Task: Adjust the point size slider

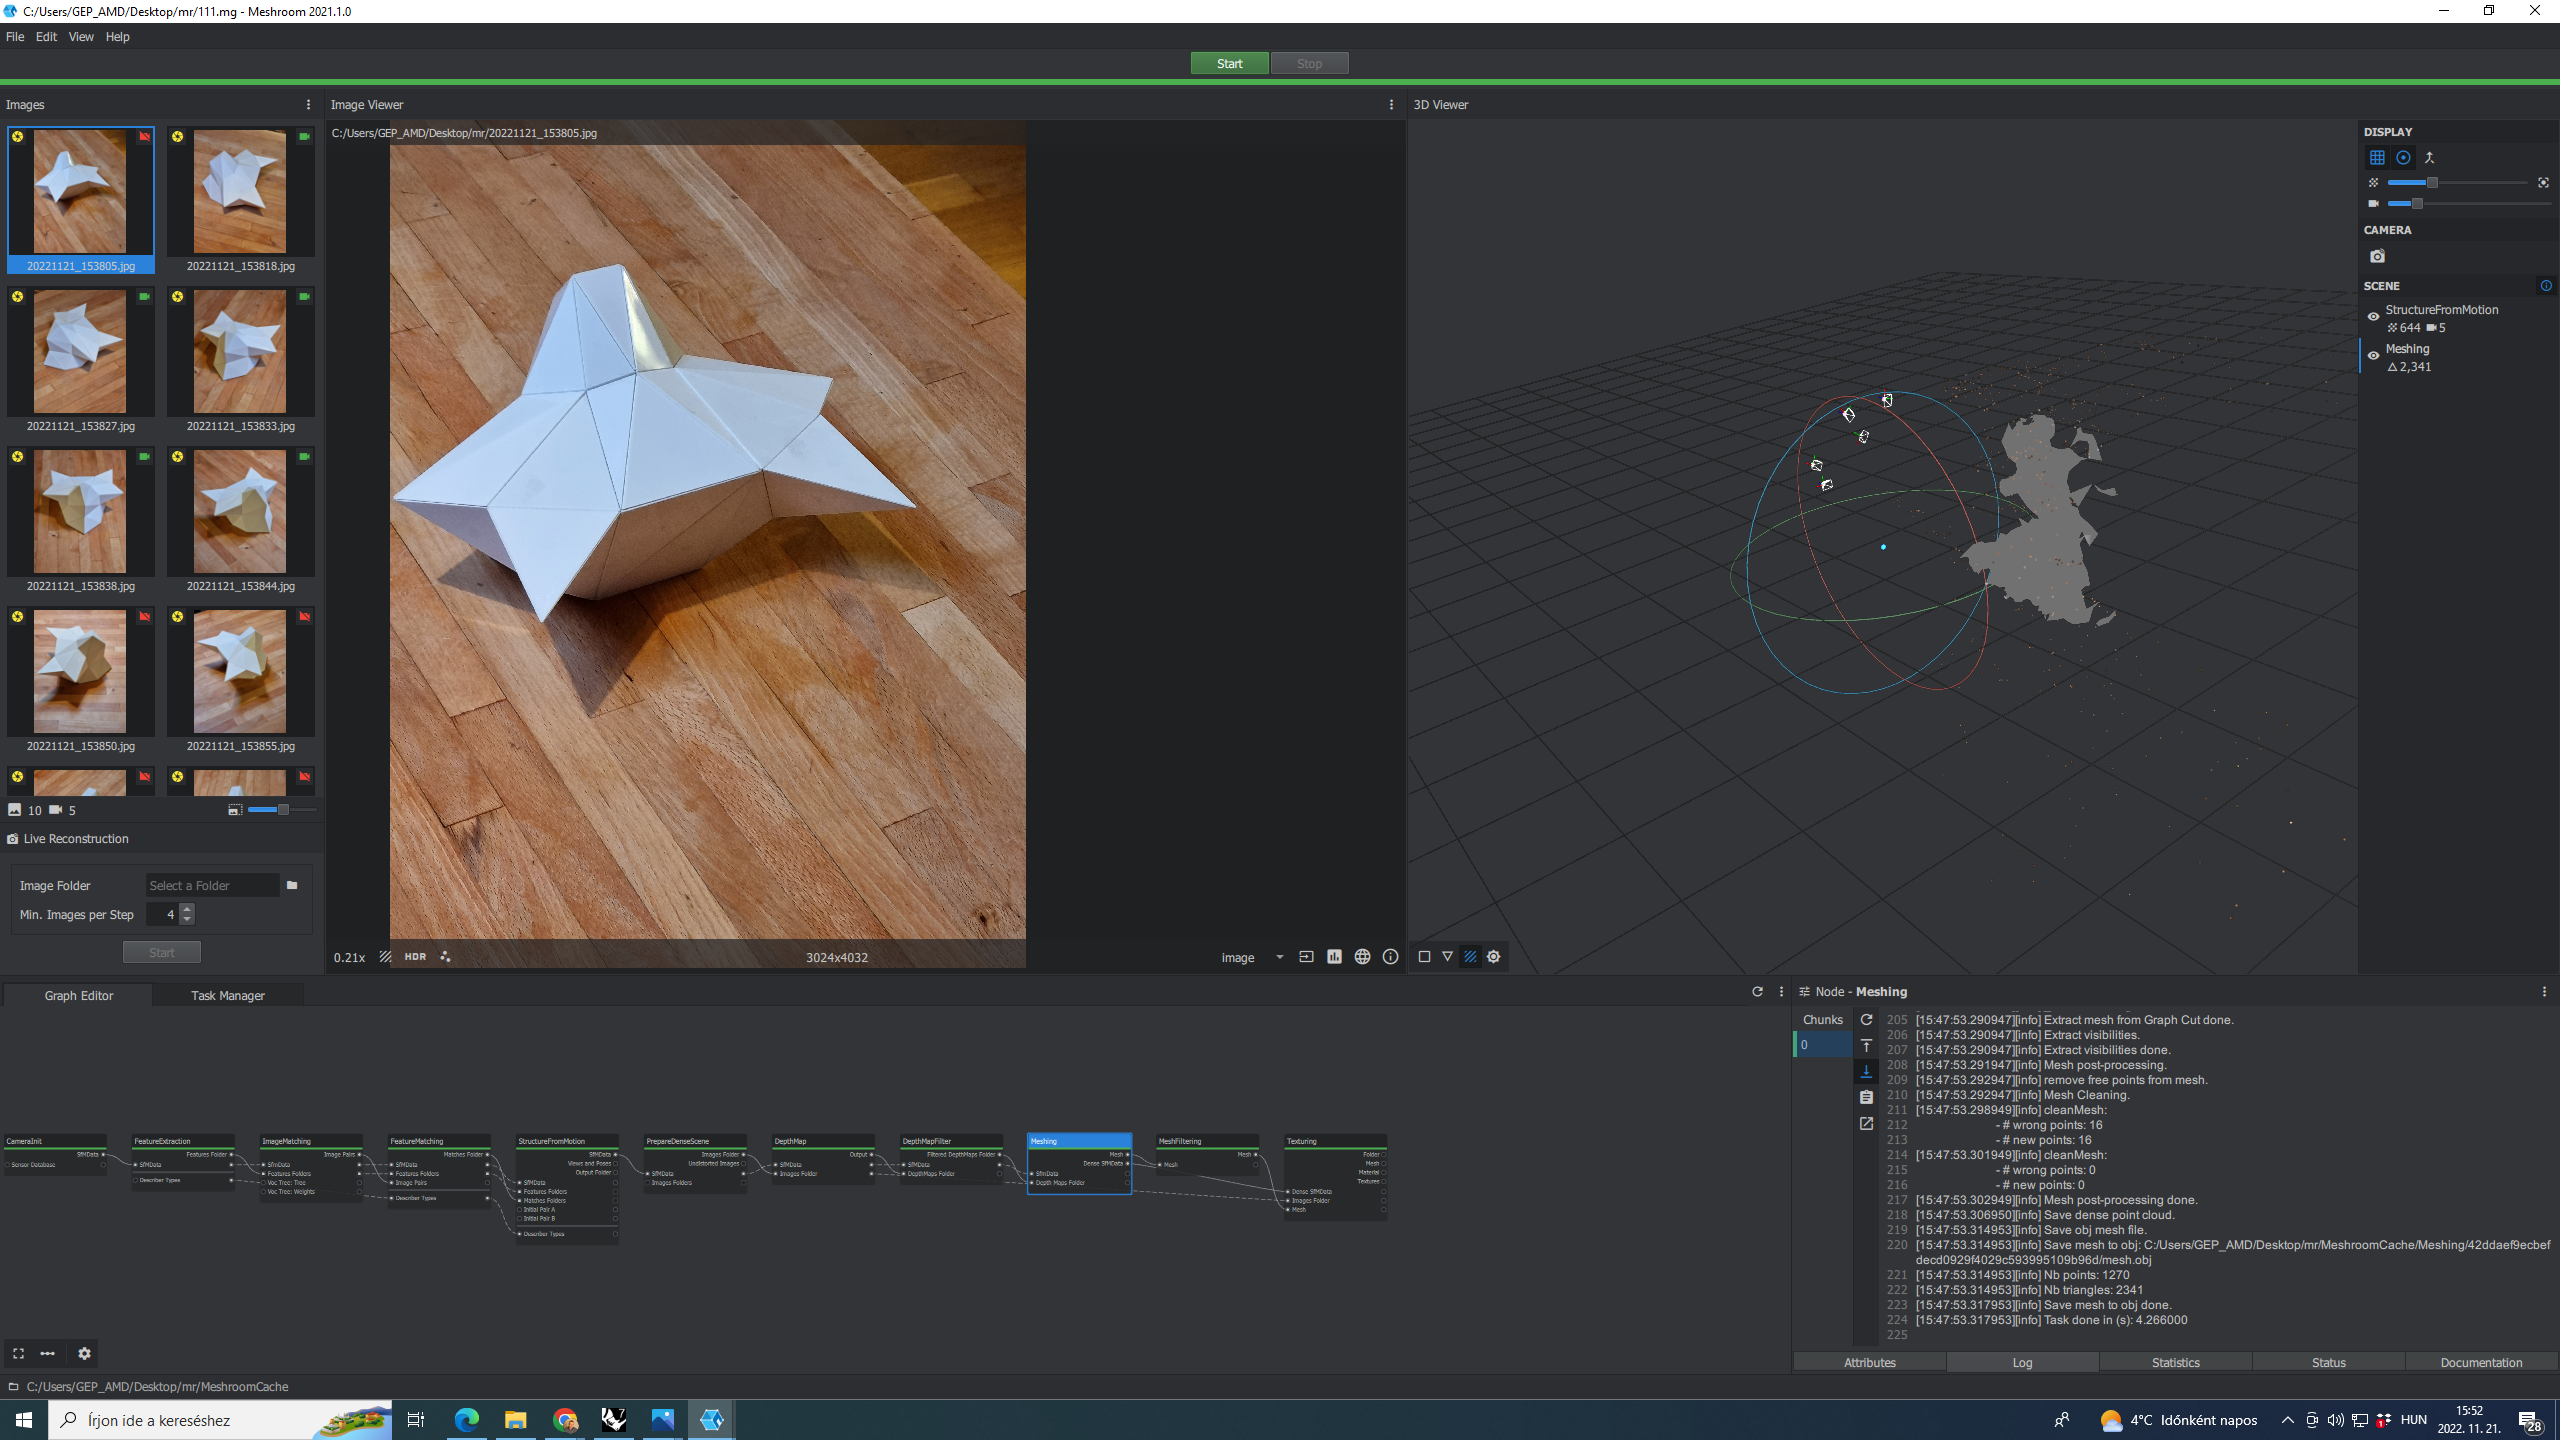Action: [2431, 183]
